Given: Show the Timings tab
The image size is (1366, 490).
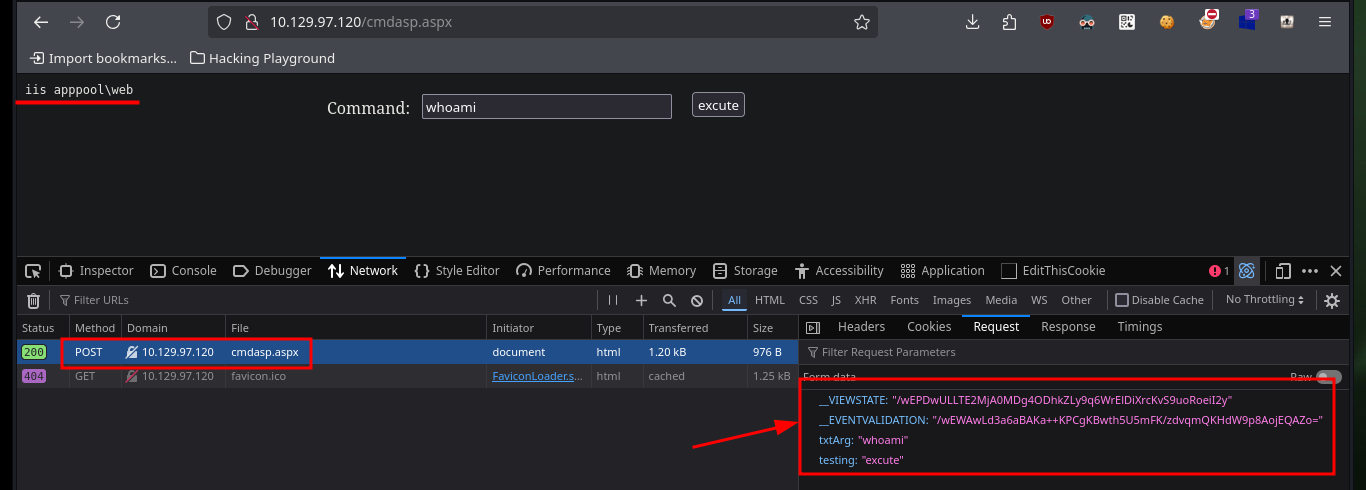Looking at the screenshot, I should [x=1140, y=327].
